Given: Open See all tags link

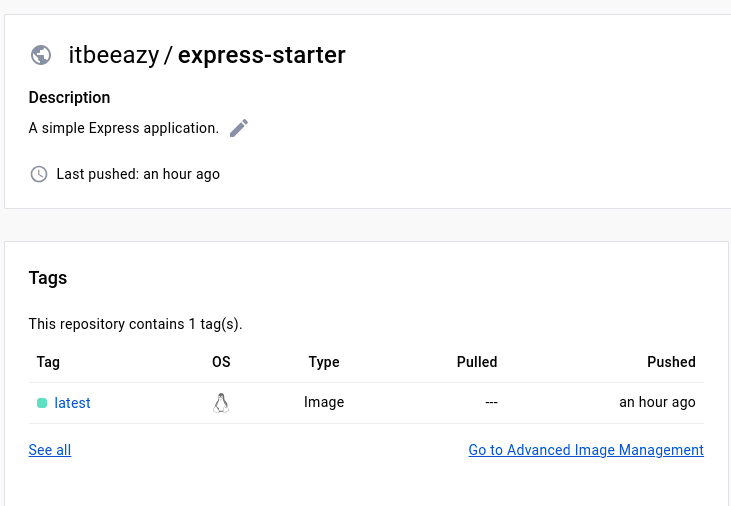Looking at the screenshot, I should (50, 450).
